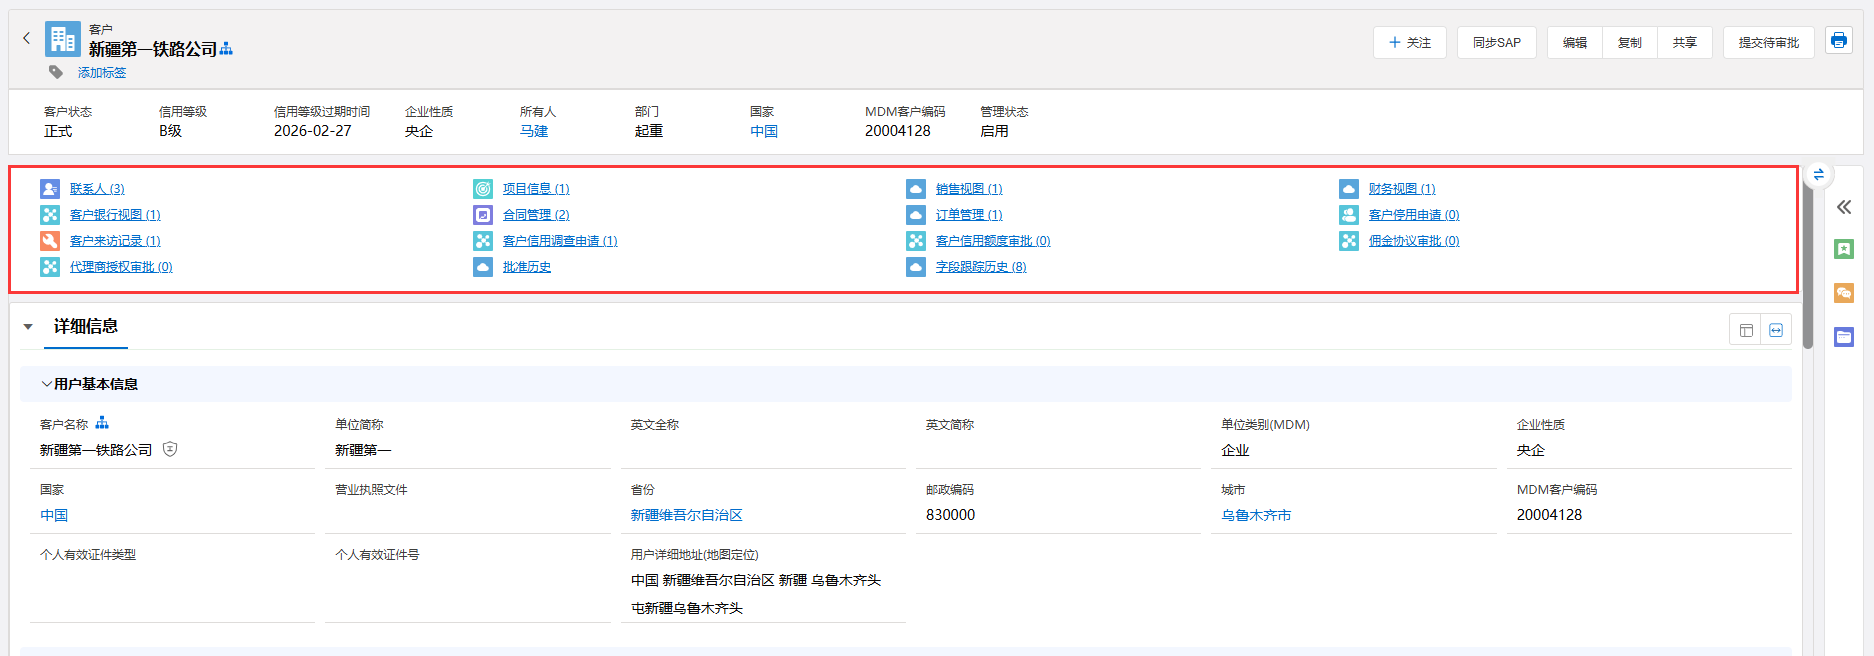Open the orange chat icon in right sidebar

click(x=1844, y=293)
